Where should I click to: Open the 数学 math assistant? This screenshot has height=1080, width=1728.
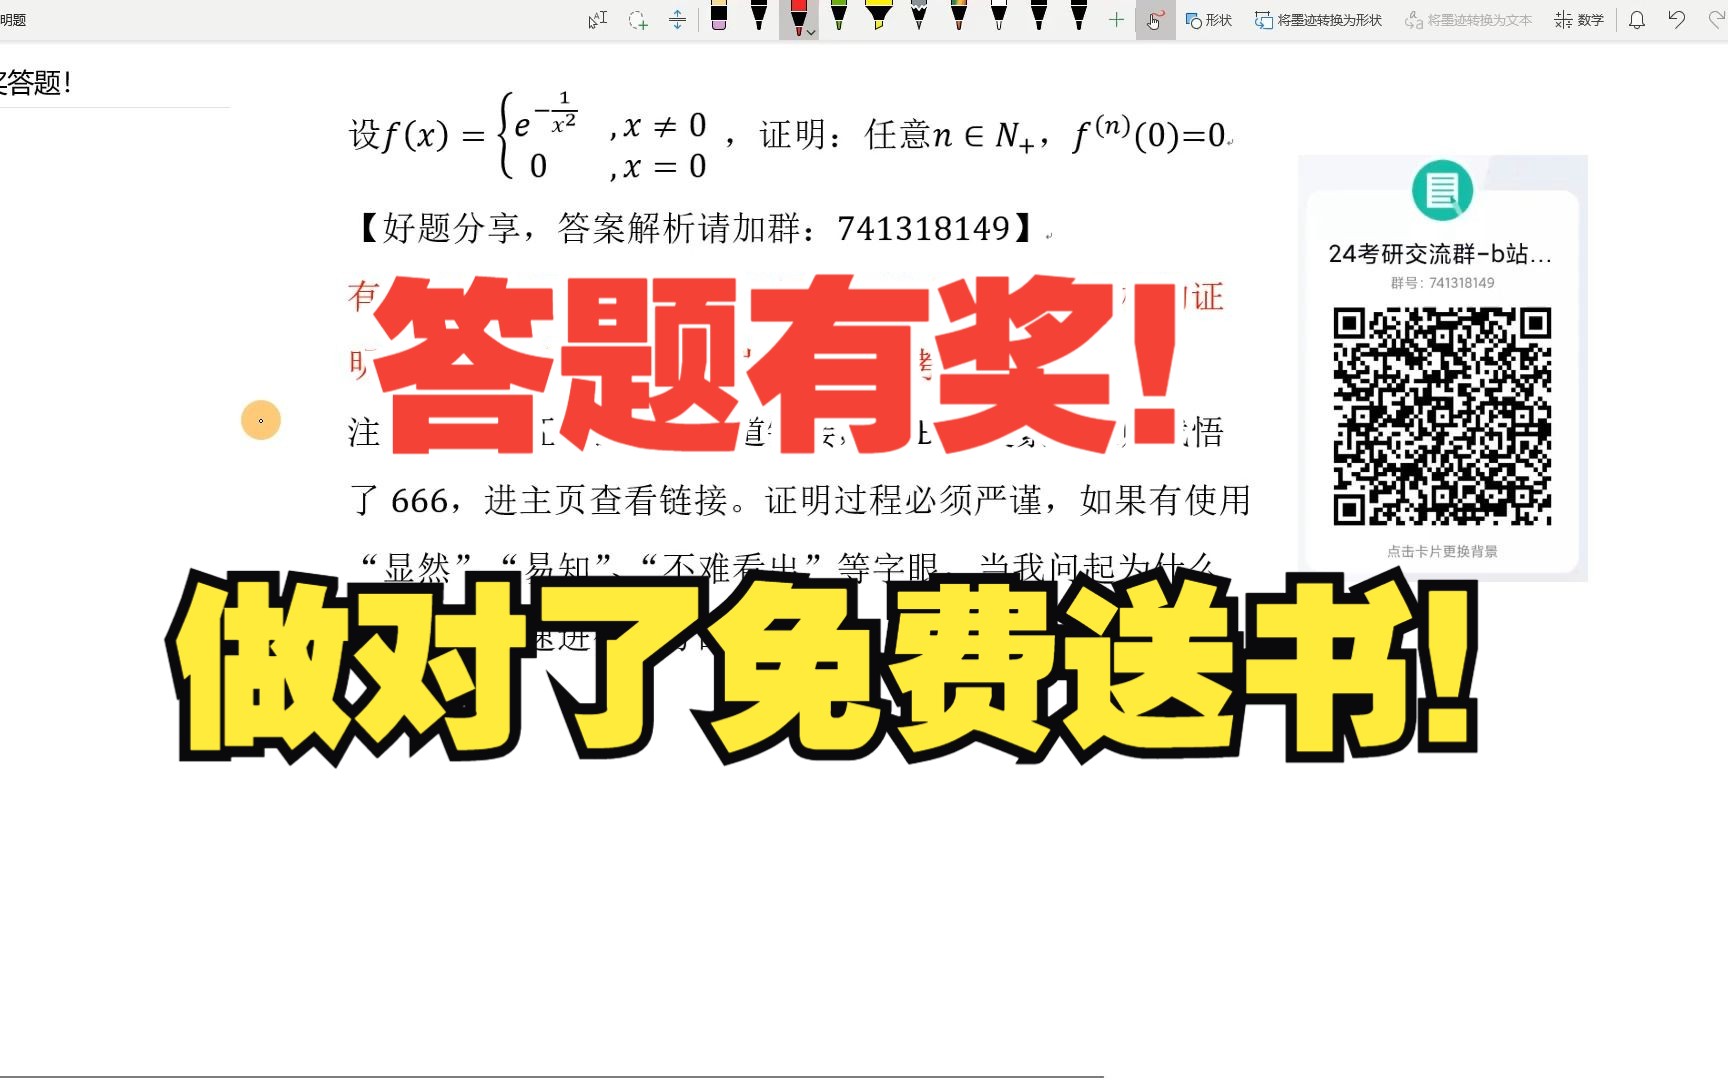[x=1579, y=20]
